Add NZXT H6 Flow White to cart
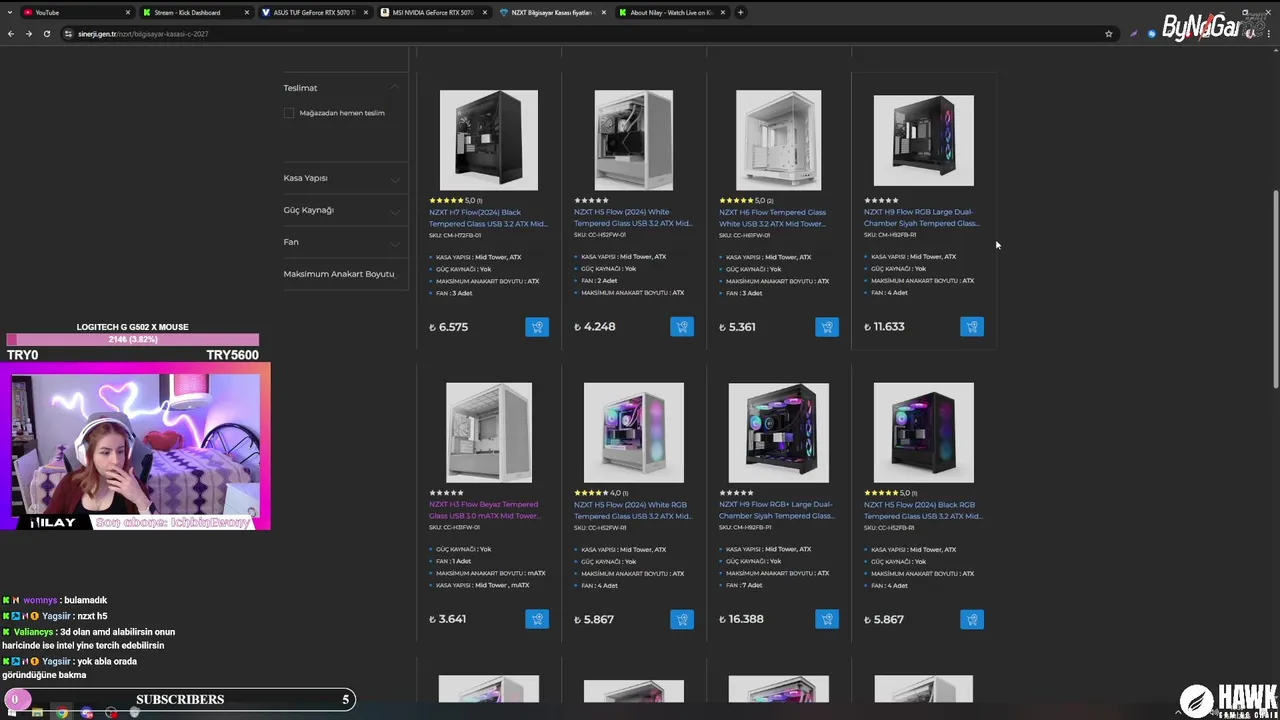The width and height of the screenshot is (1280, 720). coord(827,327)
